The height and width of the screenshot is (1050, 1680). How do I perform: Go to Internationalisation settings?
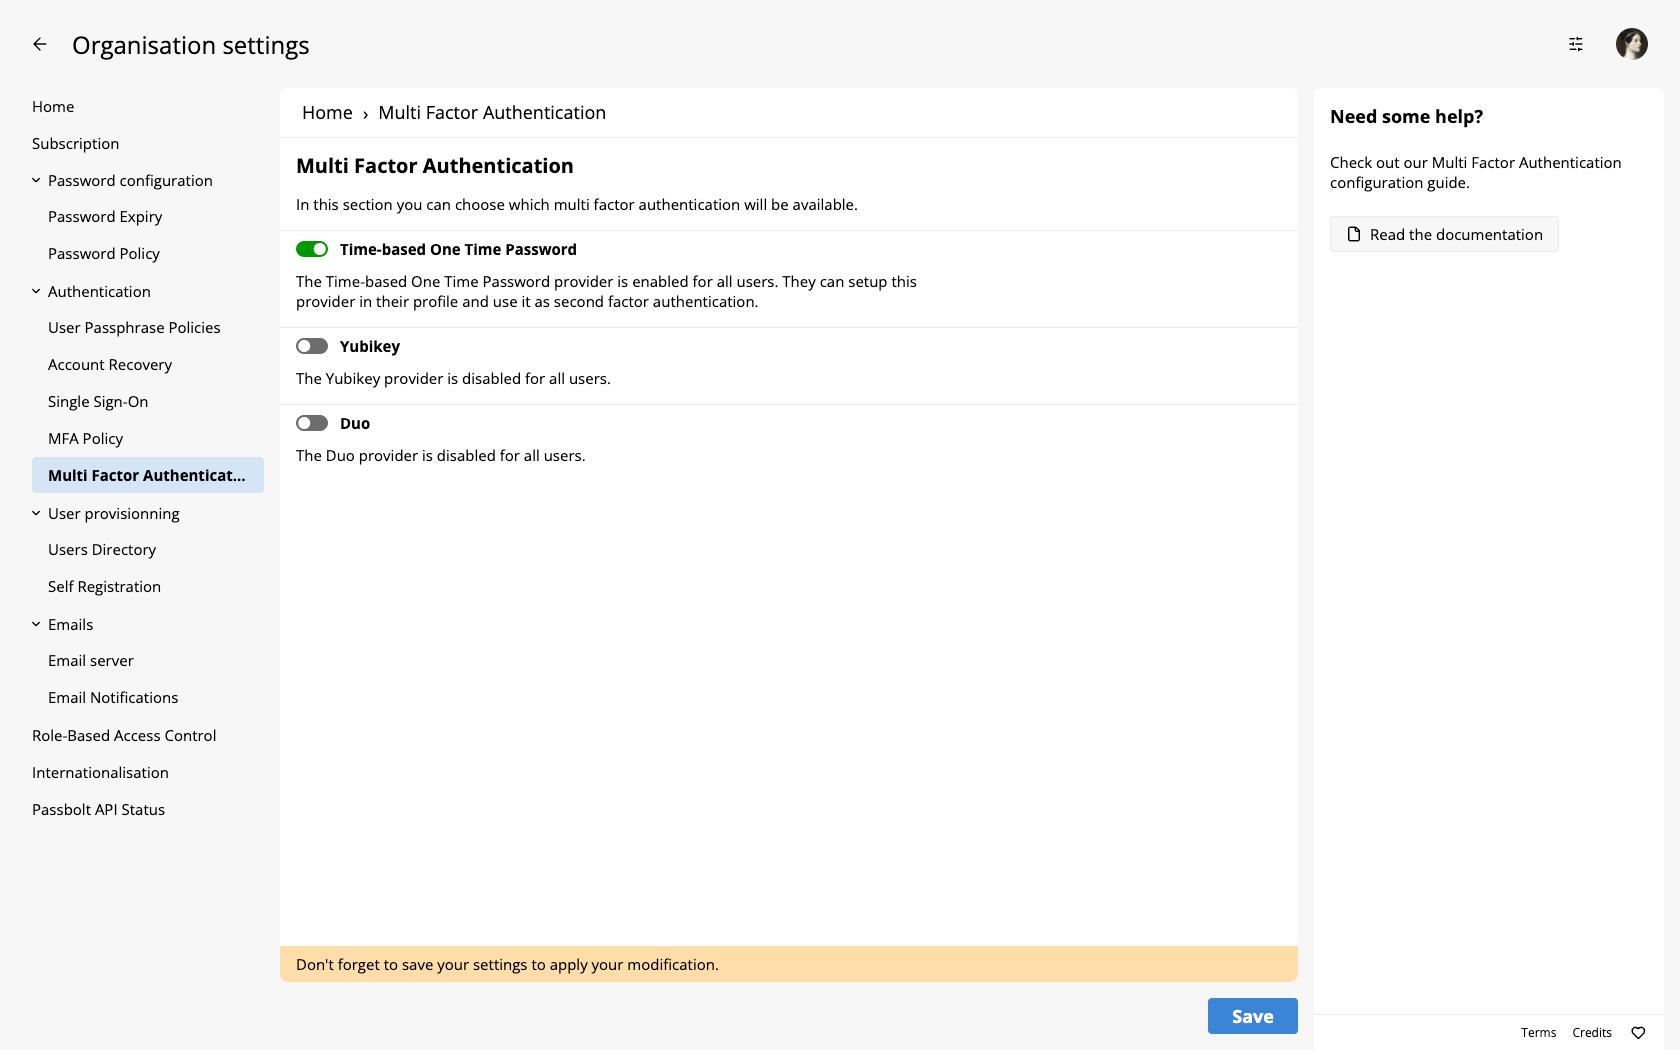(100, 773)
